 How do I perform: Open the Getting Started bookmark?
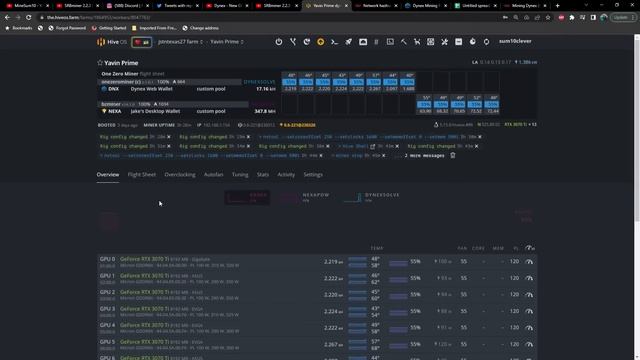pyautogui.click(x=109, y=28)
